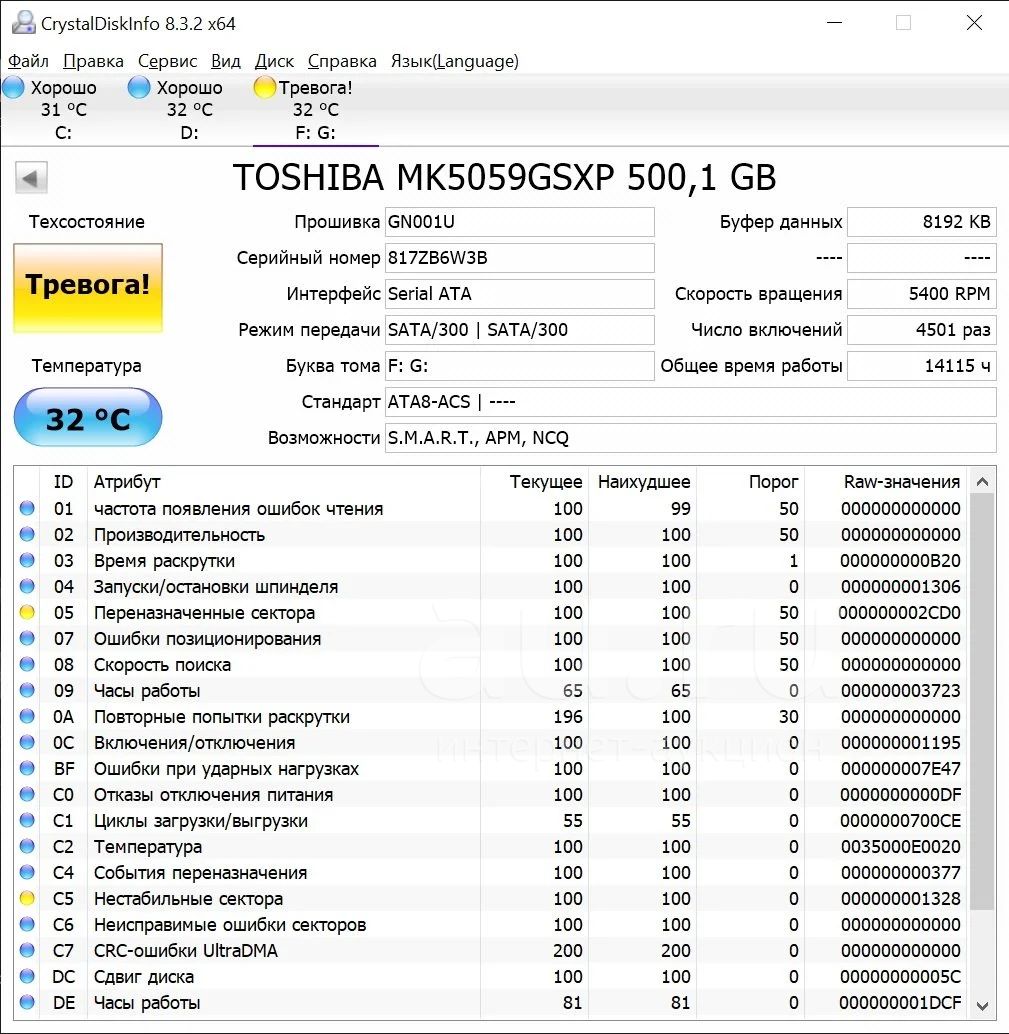The height and width of the screenshot is (1034, 1009).
Task: Click the Буква тома field
Action: (x=520, y=365)
